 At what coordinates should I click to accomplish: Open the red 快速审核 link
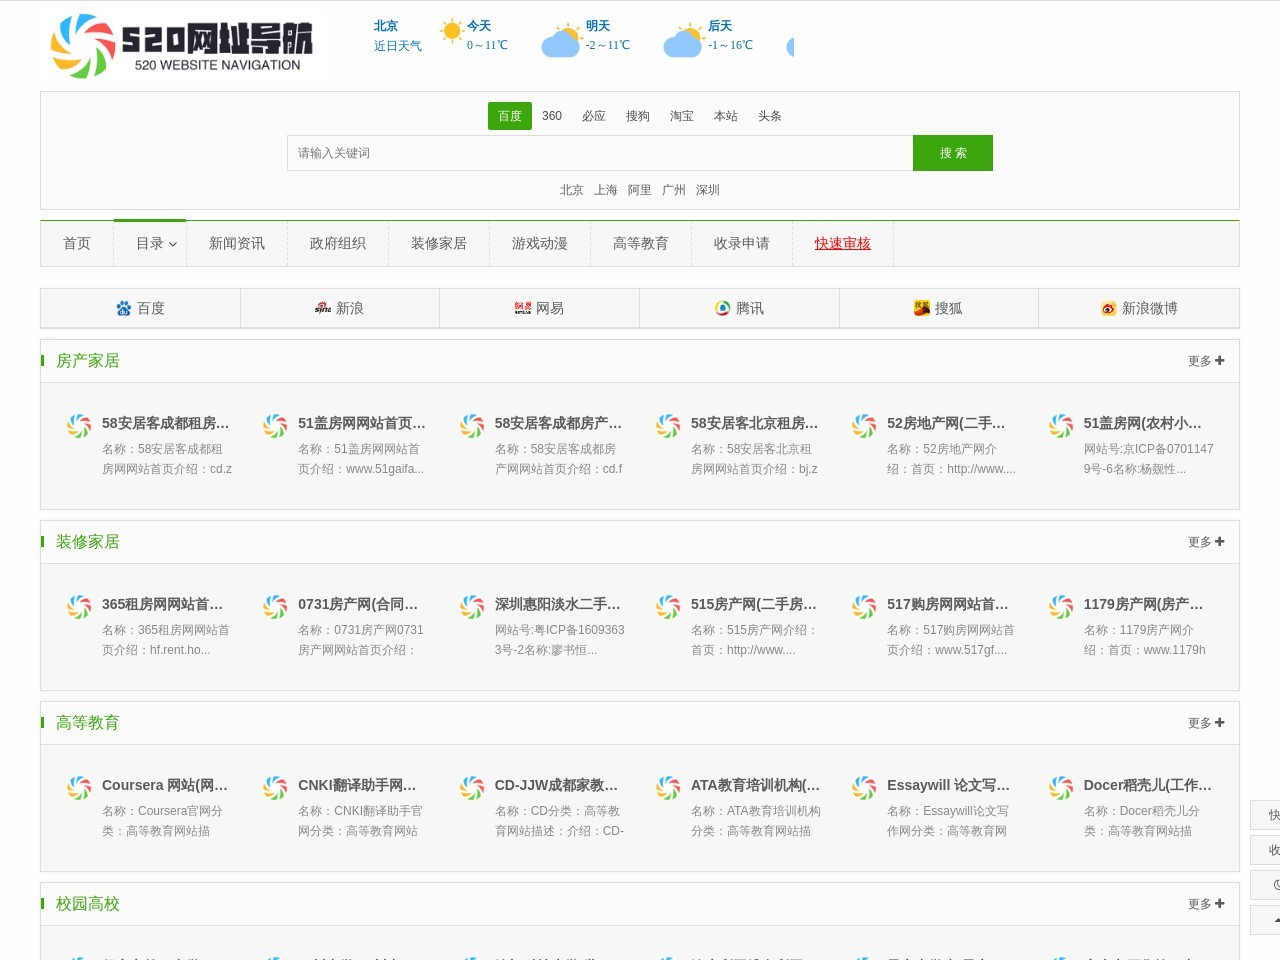842,243
